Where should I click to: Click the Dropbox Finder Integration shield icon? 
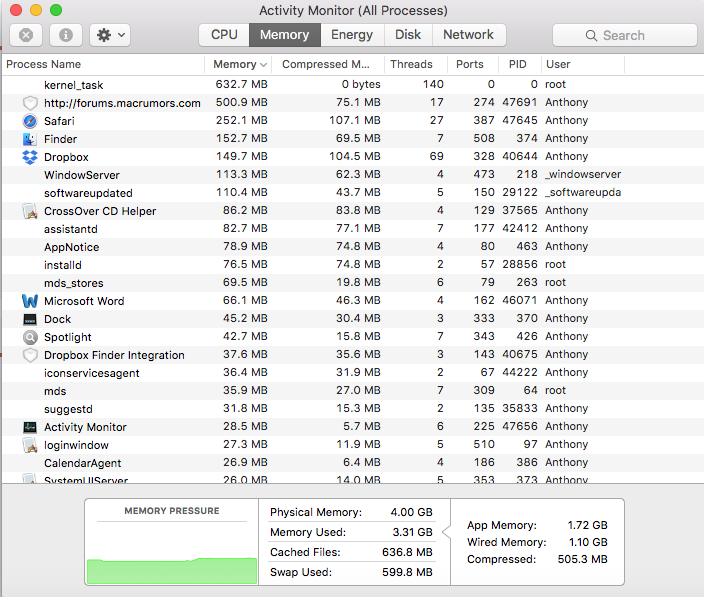pyautogui.click(x=30, y=355)
